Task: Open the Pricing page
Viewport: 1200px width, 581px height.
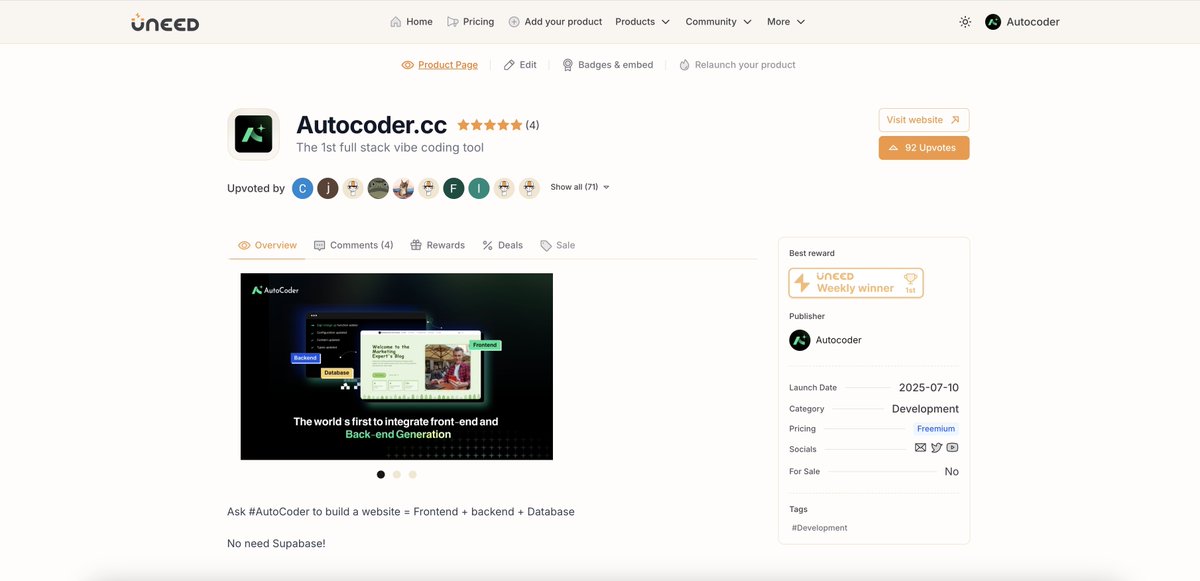Action: click(x=470, y=22)
